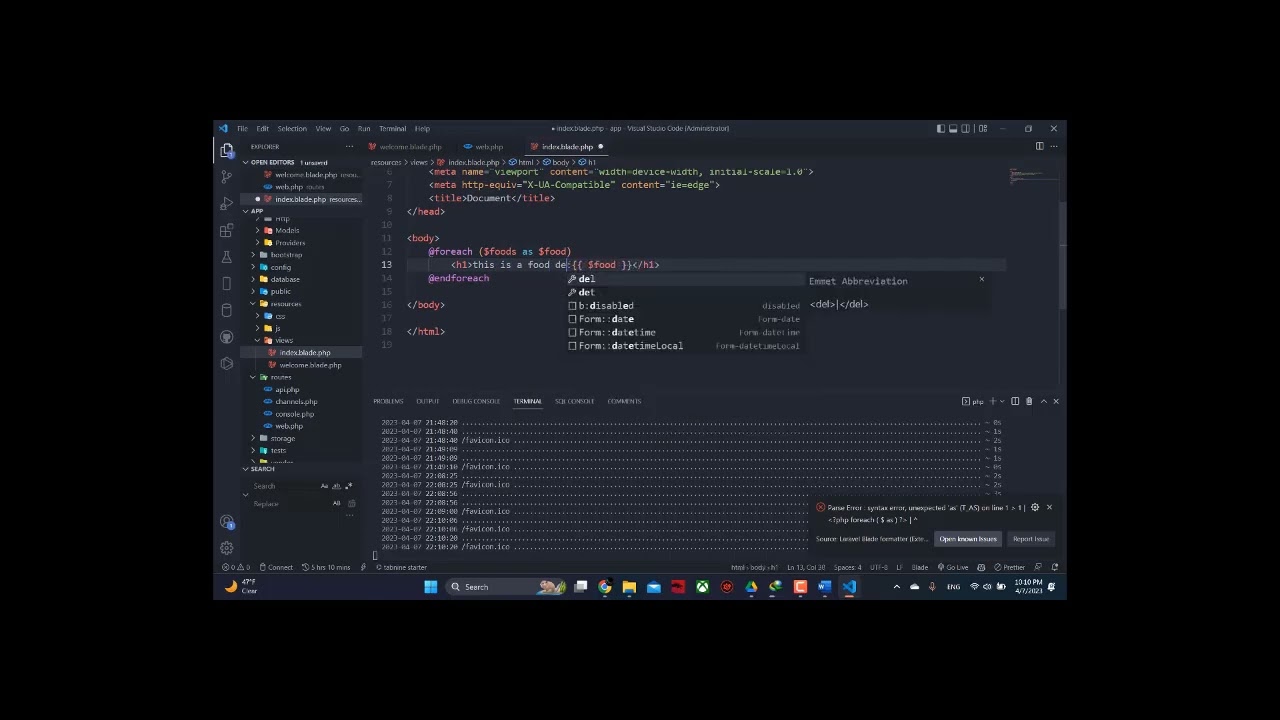
Task: Toggle the primary side bar layout icon
Action: (x=940, y=128)
